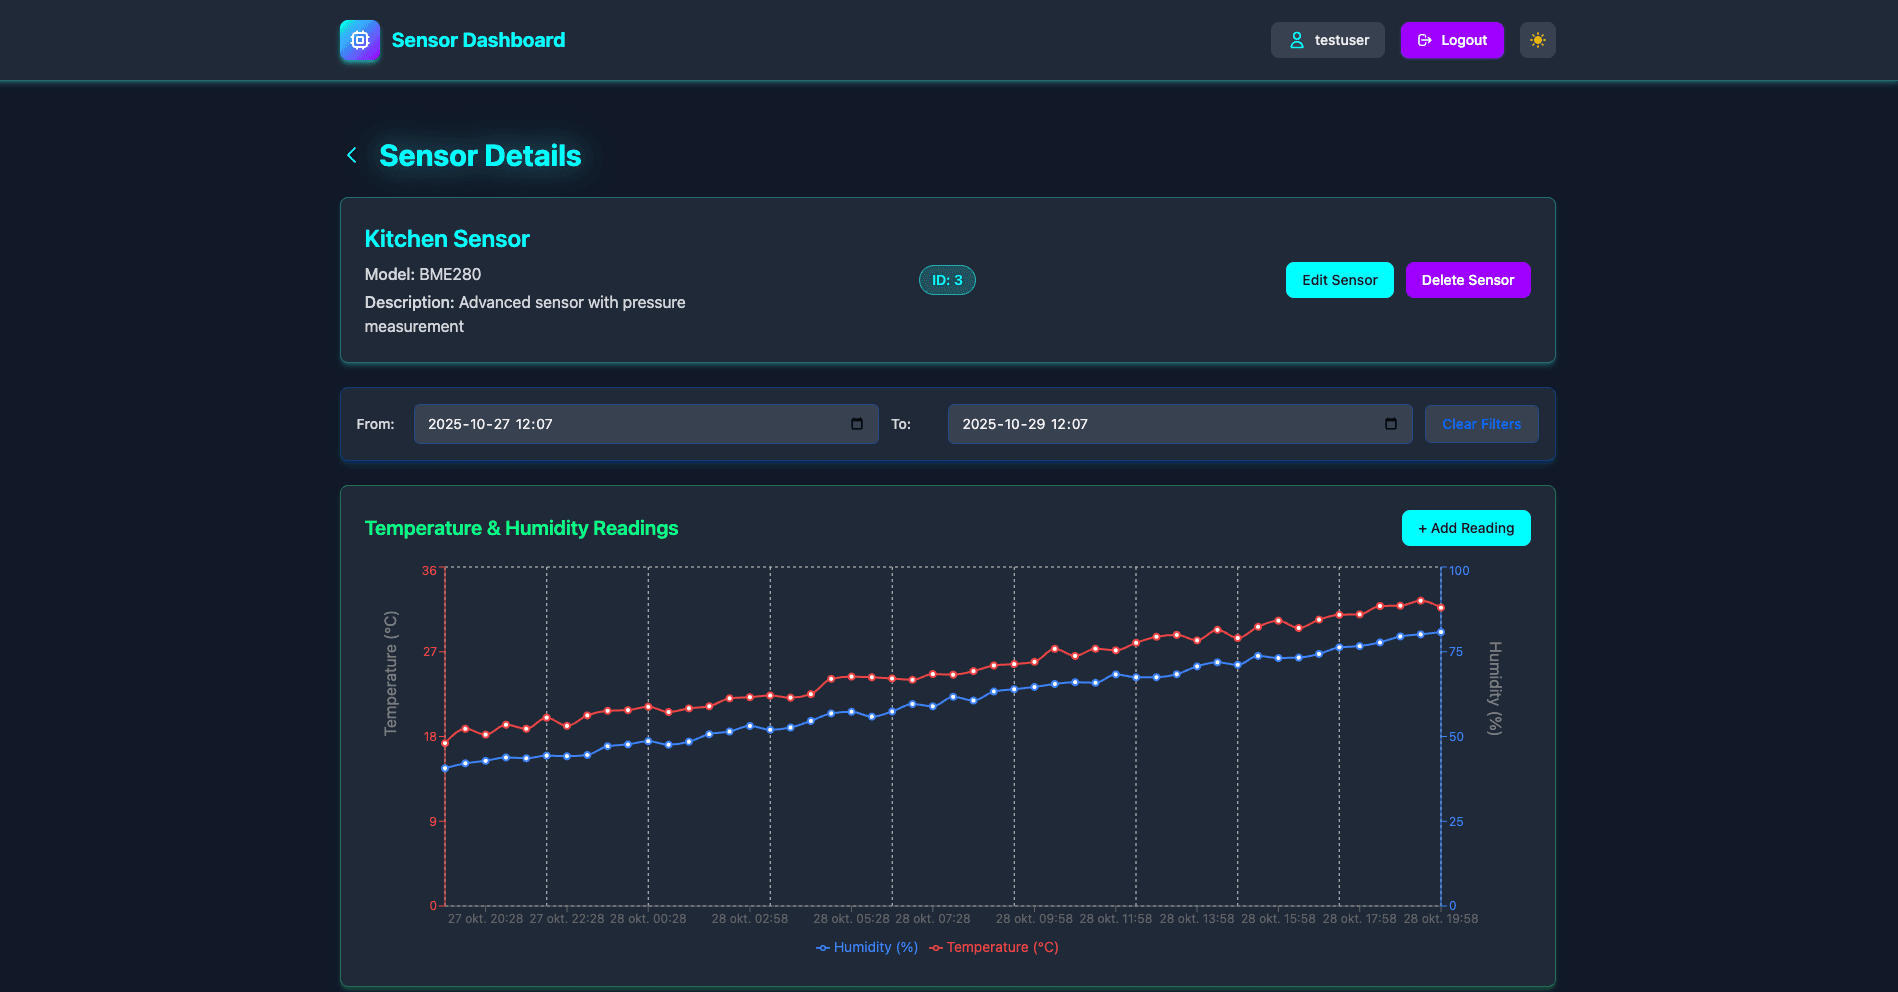
Task: Click the Delete Sensor button
Action: click(x=1467, y=280)
